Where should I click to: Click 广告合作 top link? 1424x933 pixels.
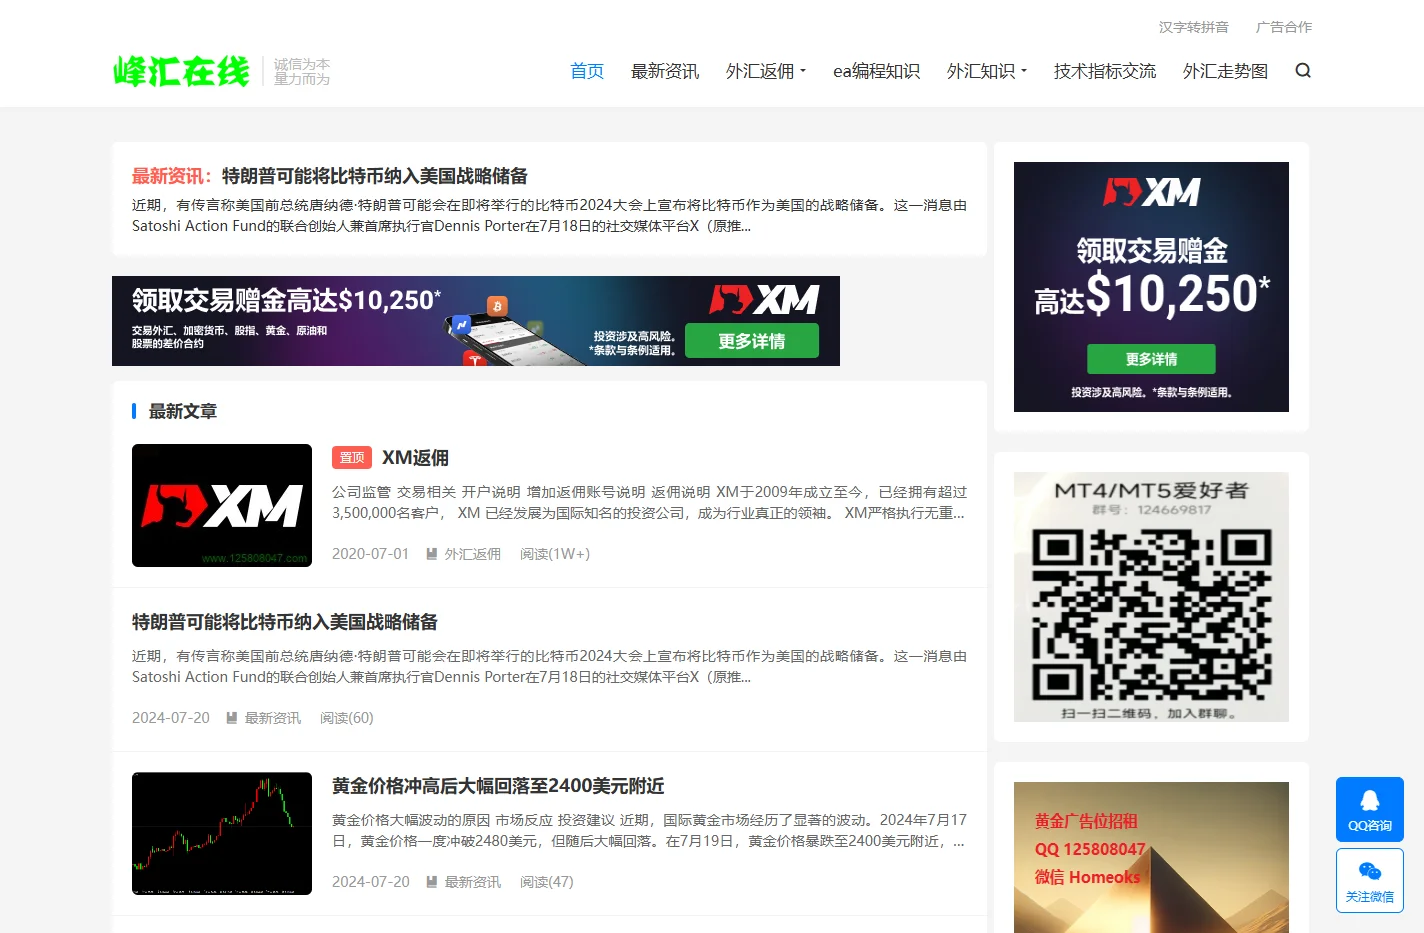(x=1284, y=27)
